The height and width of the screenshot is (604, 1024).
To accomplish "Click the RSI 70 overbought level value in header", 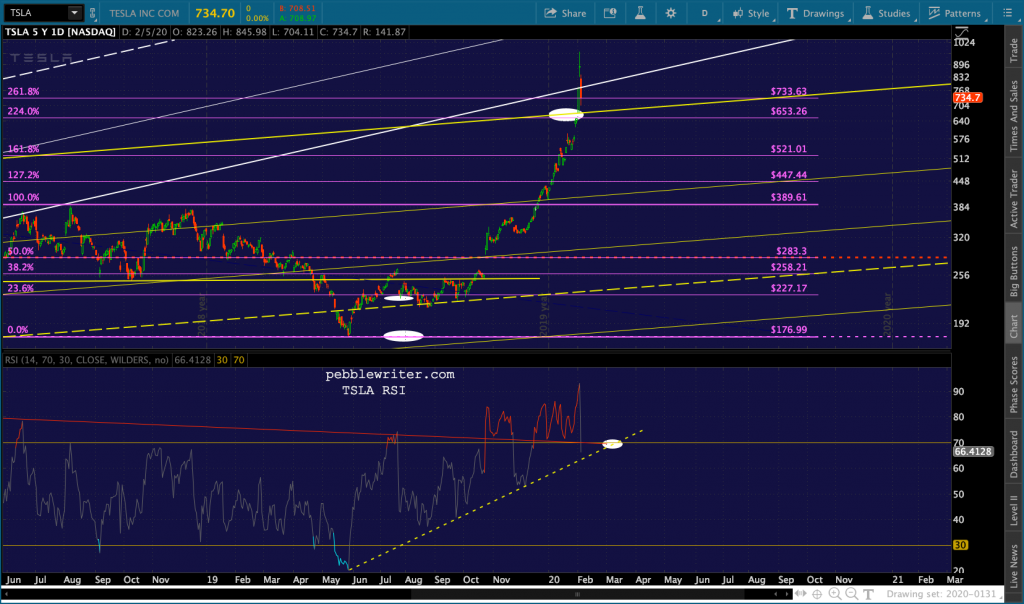I will coord(239,360).
